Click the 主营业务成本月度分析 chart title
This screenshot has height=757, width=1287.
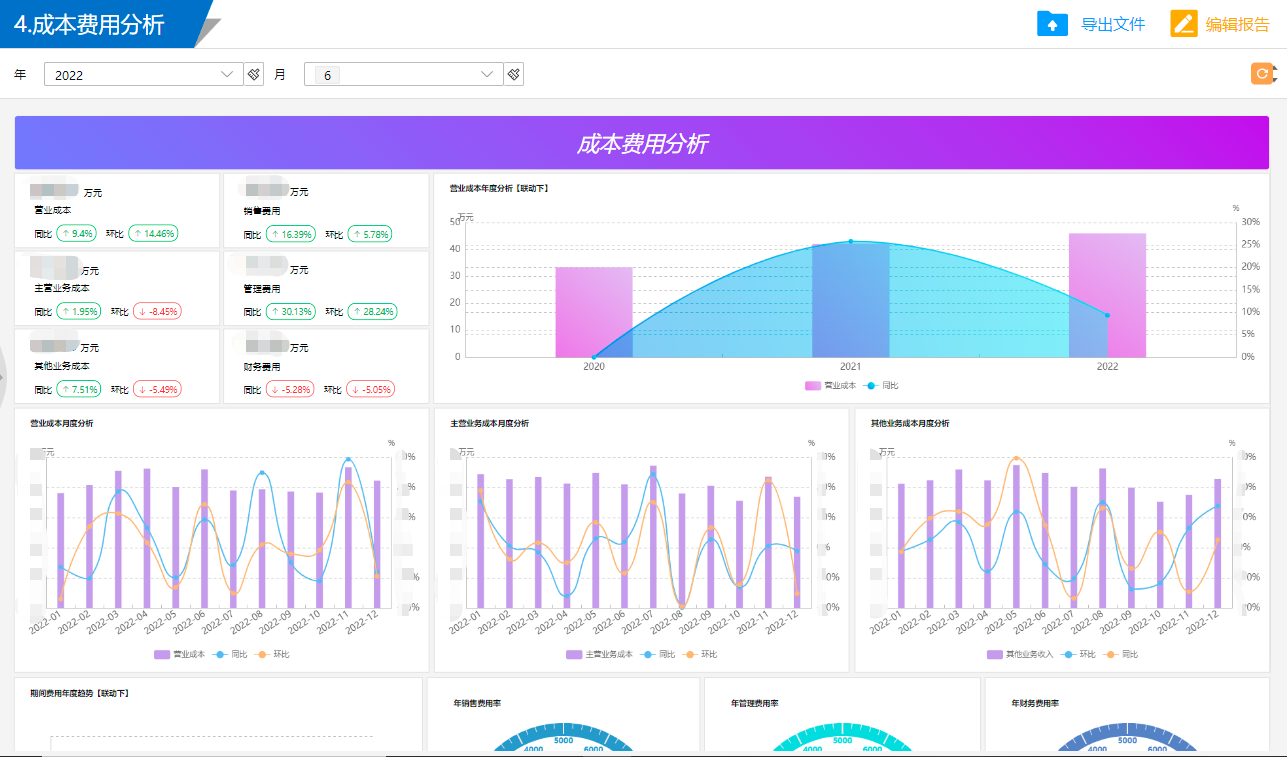[490, 423]
